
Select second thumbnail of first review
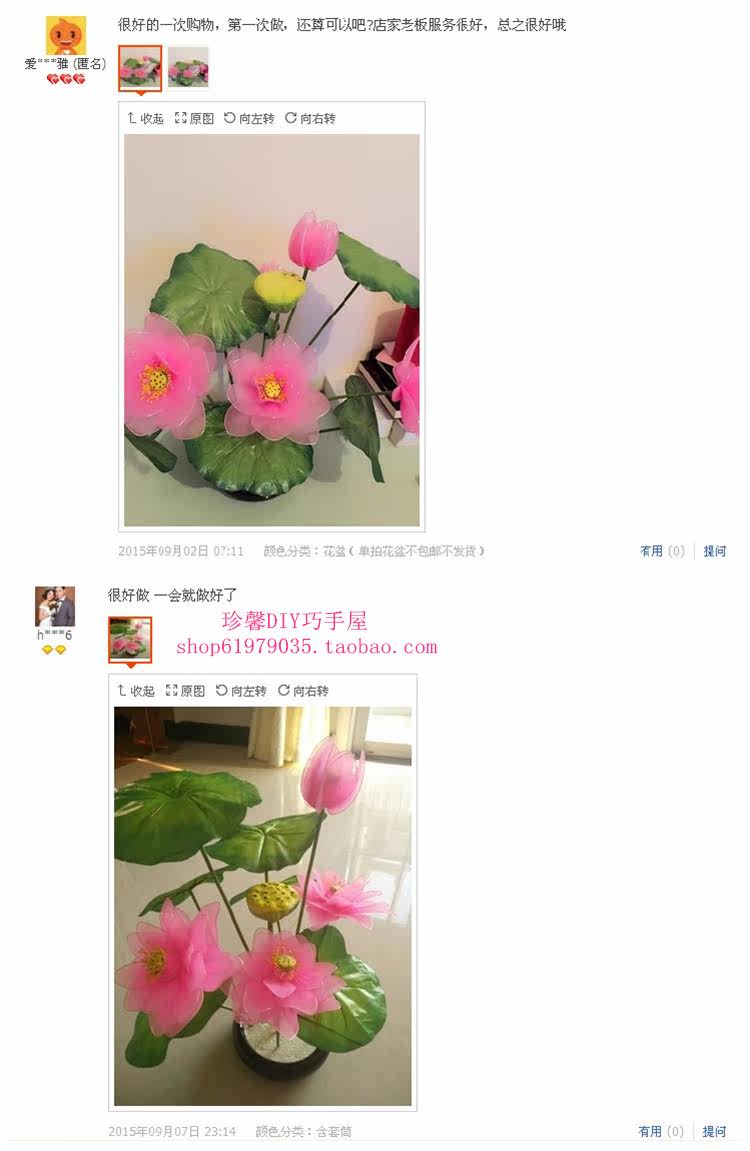[188, 68]
